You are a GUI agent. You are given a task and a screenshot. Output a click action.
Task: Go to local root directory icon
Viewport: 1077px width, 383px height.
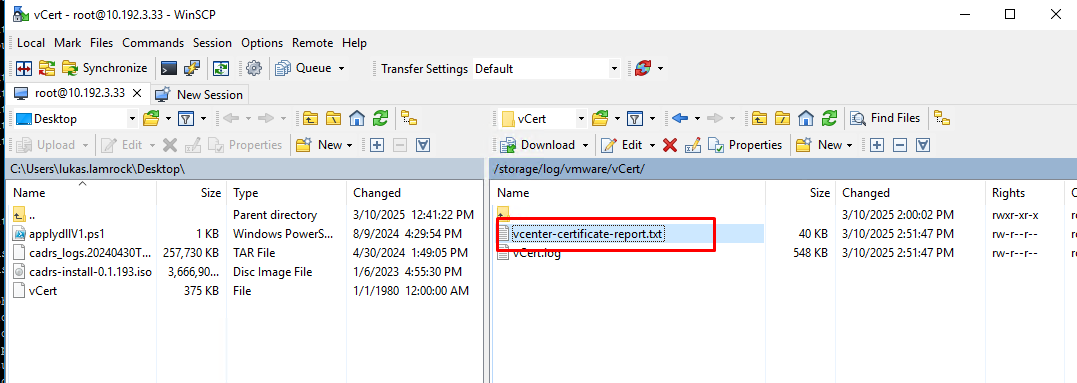point(333,119)
